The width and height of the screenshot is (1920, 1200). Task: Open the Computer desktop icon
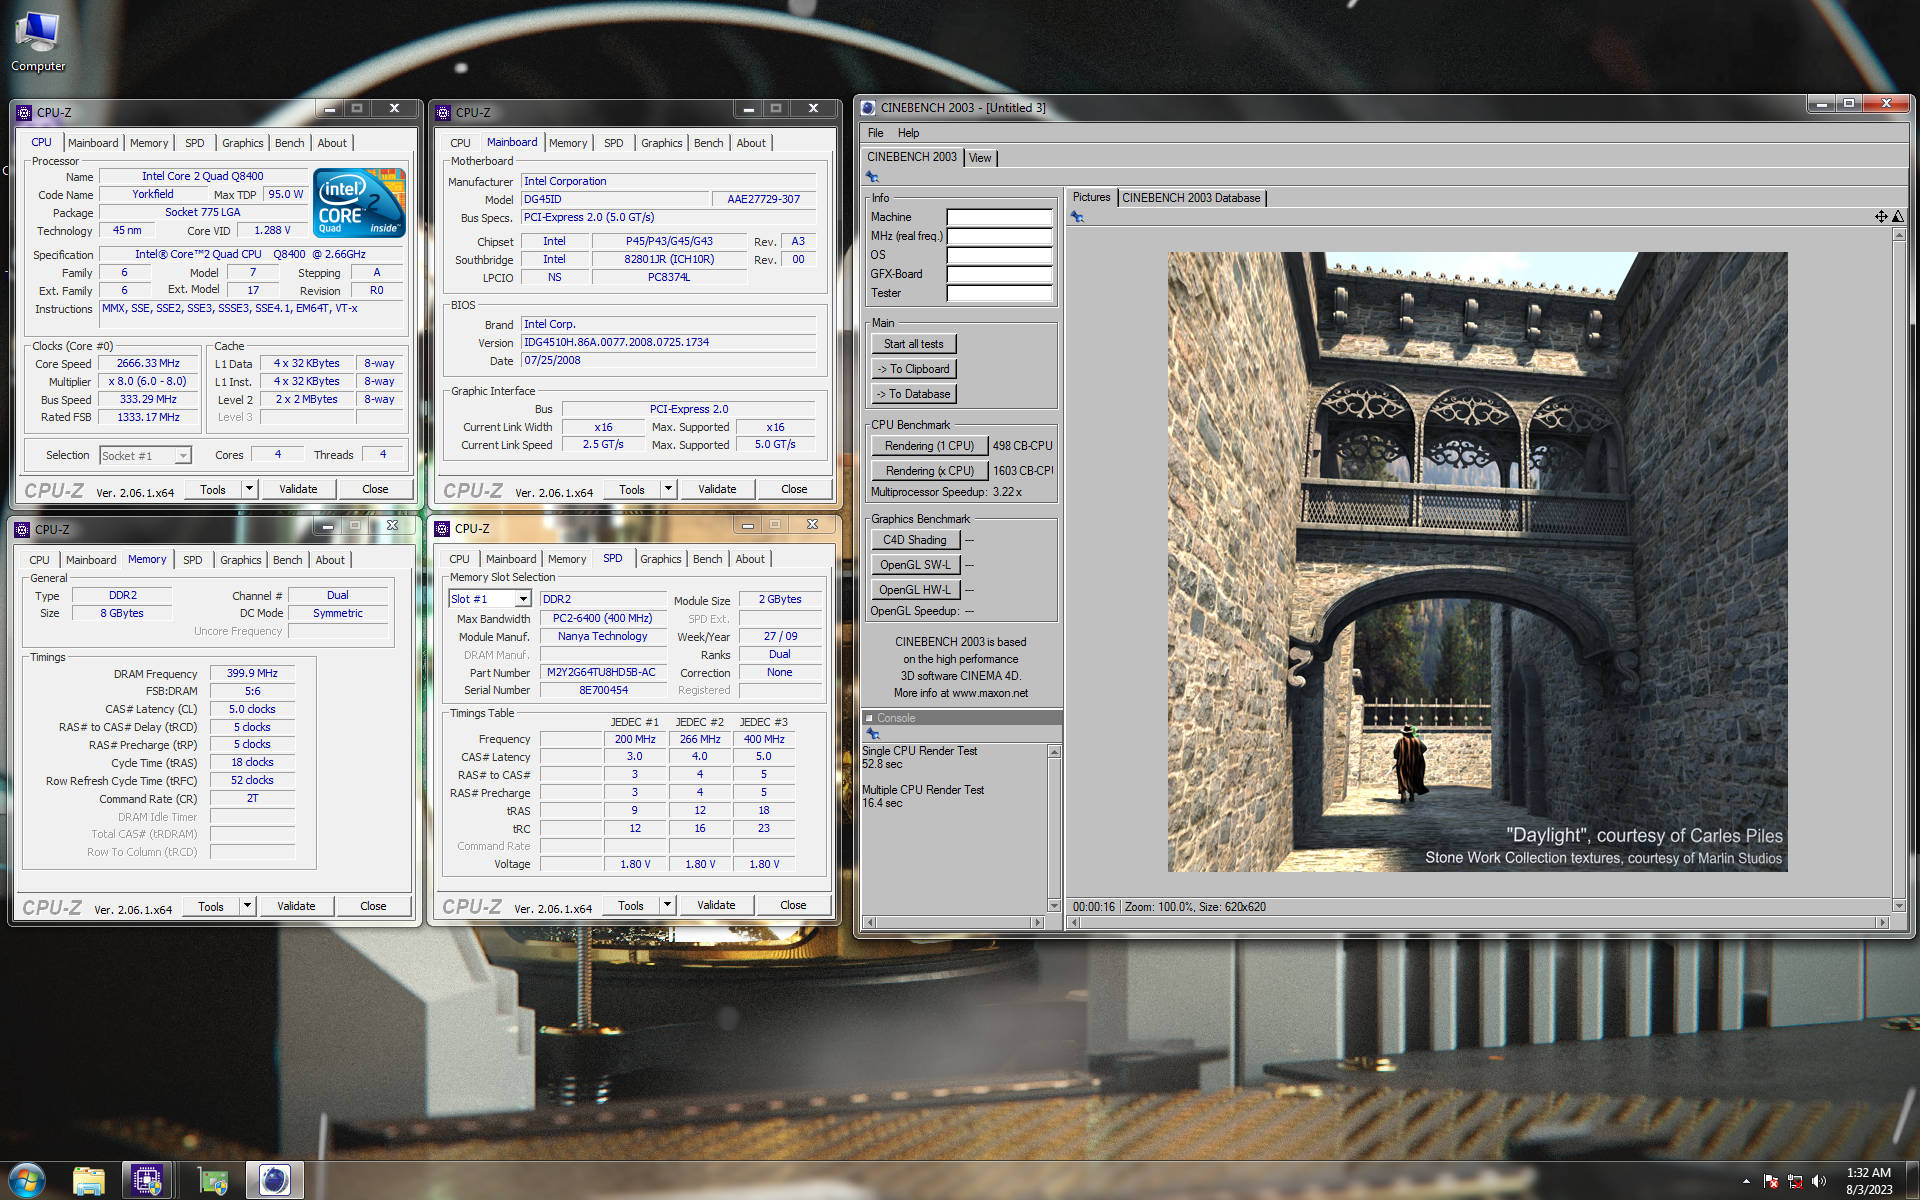[38, 41]
